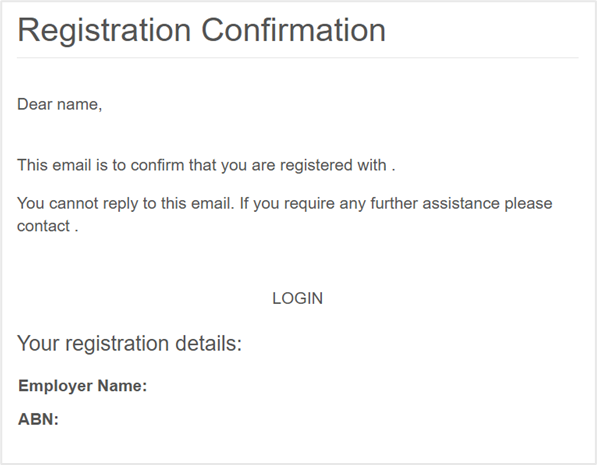
Task: Click the word Registration in the title
Action: 104,31
